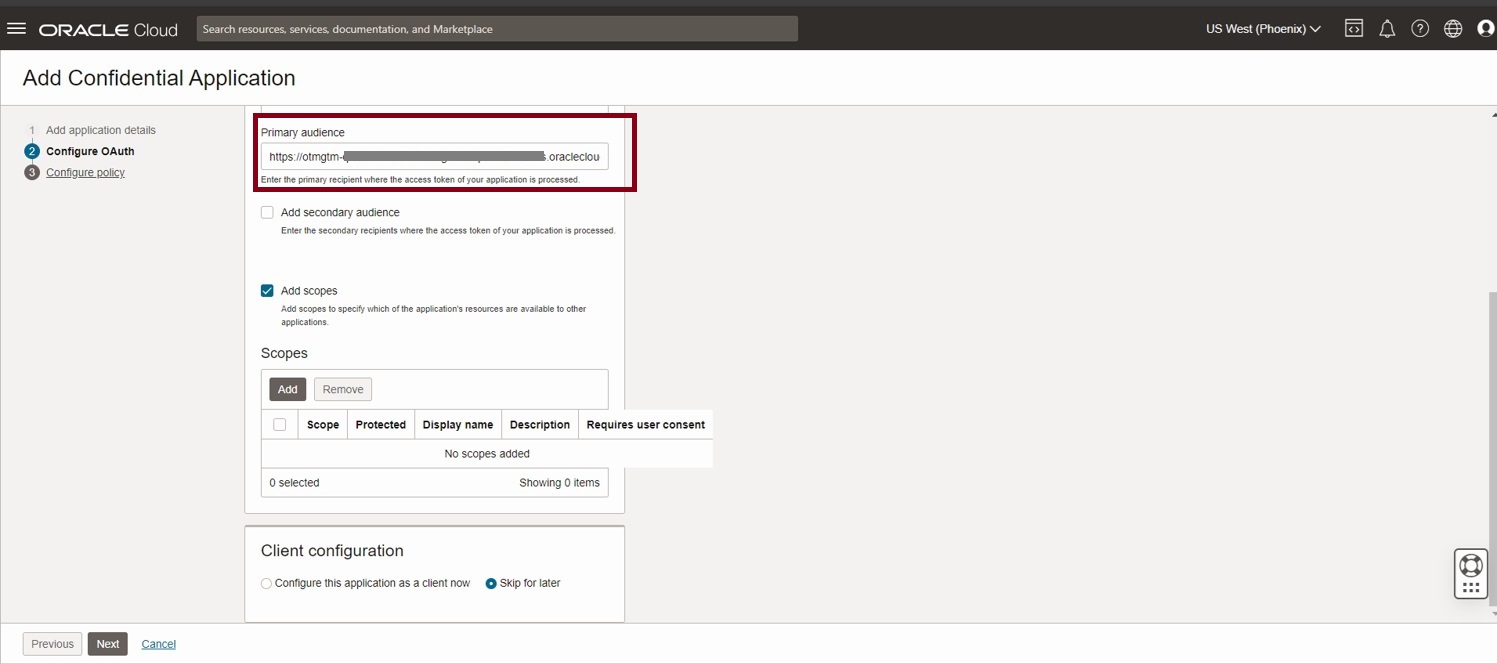Click the Protected column header
This screenshot has width=1497, height=664.
pos(381,425)
